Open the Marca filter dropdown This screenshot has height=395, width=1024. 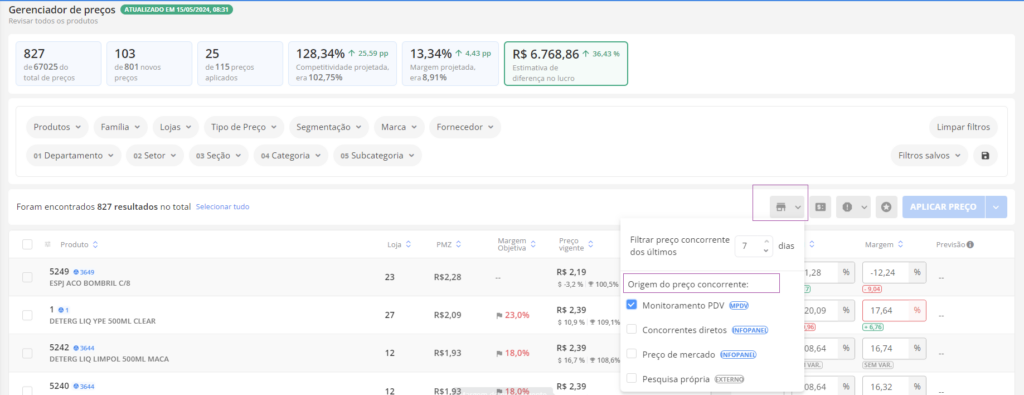click(399, 127)
